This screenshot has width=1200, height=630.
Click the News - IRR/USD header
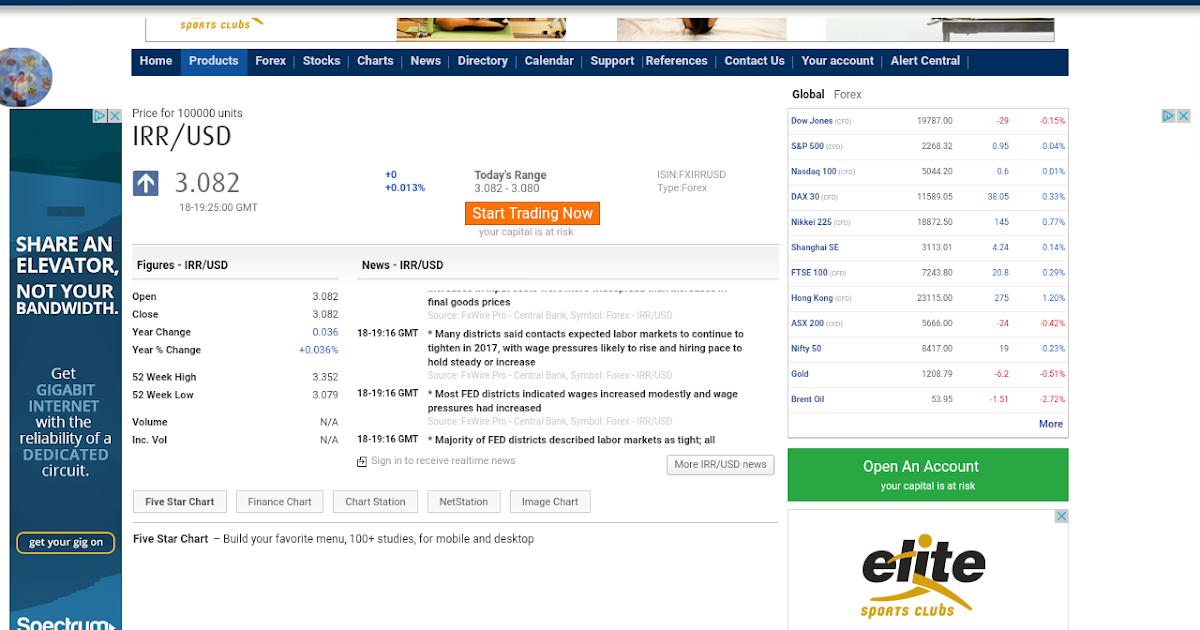(402, 265)
